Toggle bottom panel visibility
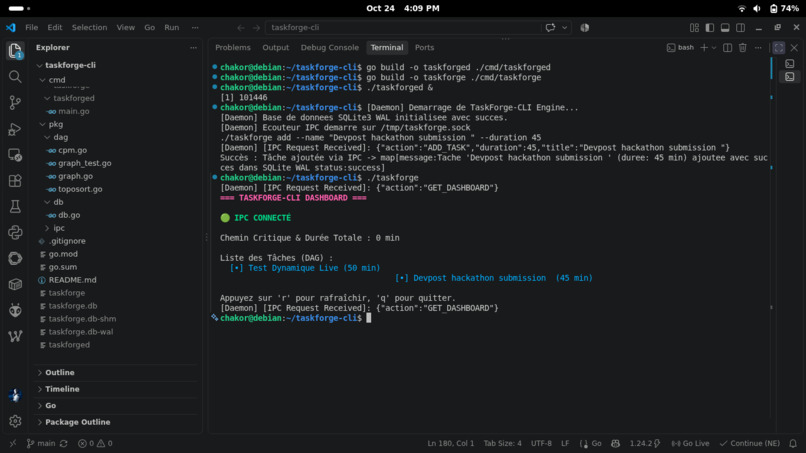This screenshot has width=806, height=453. (725, 28)
